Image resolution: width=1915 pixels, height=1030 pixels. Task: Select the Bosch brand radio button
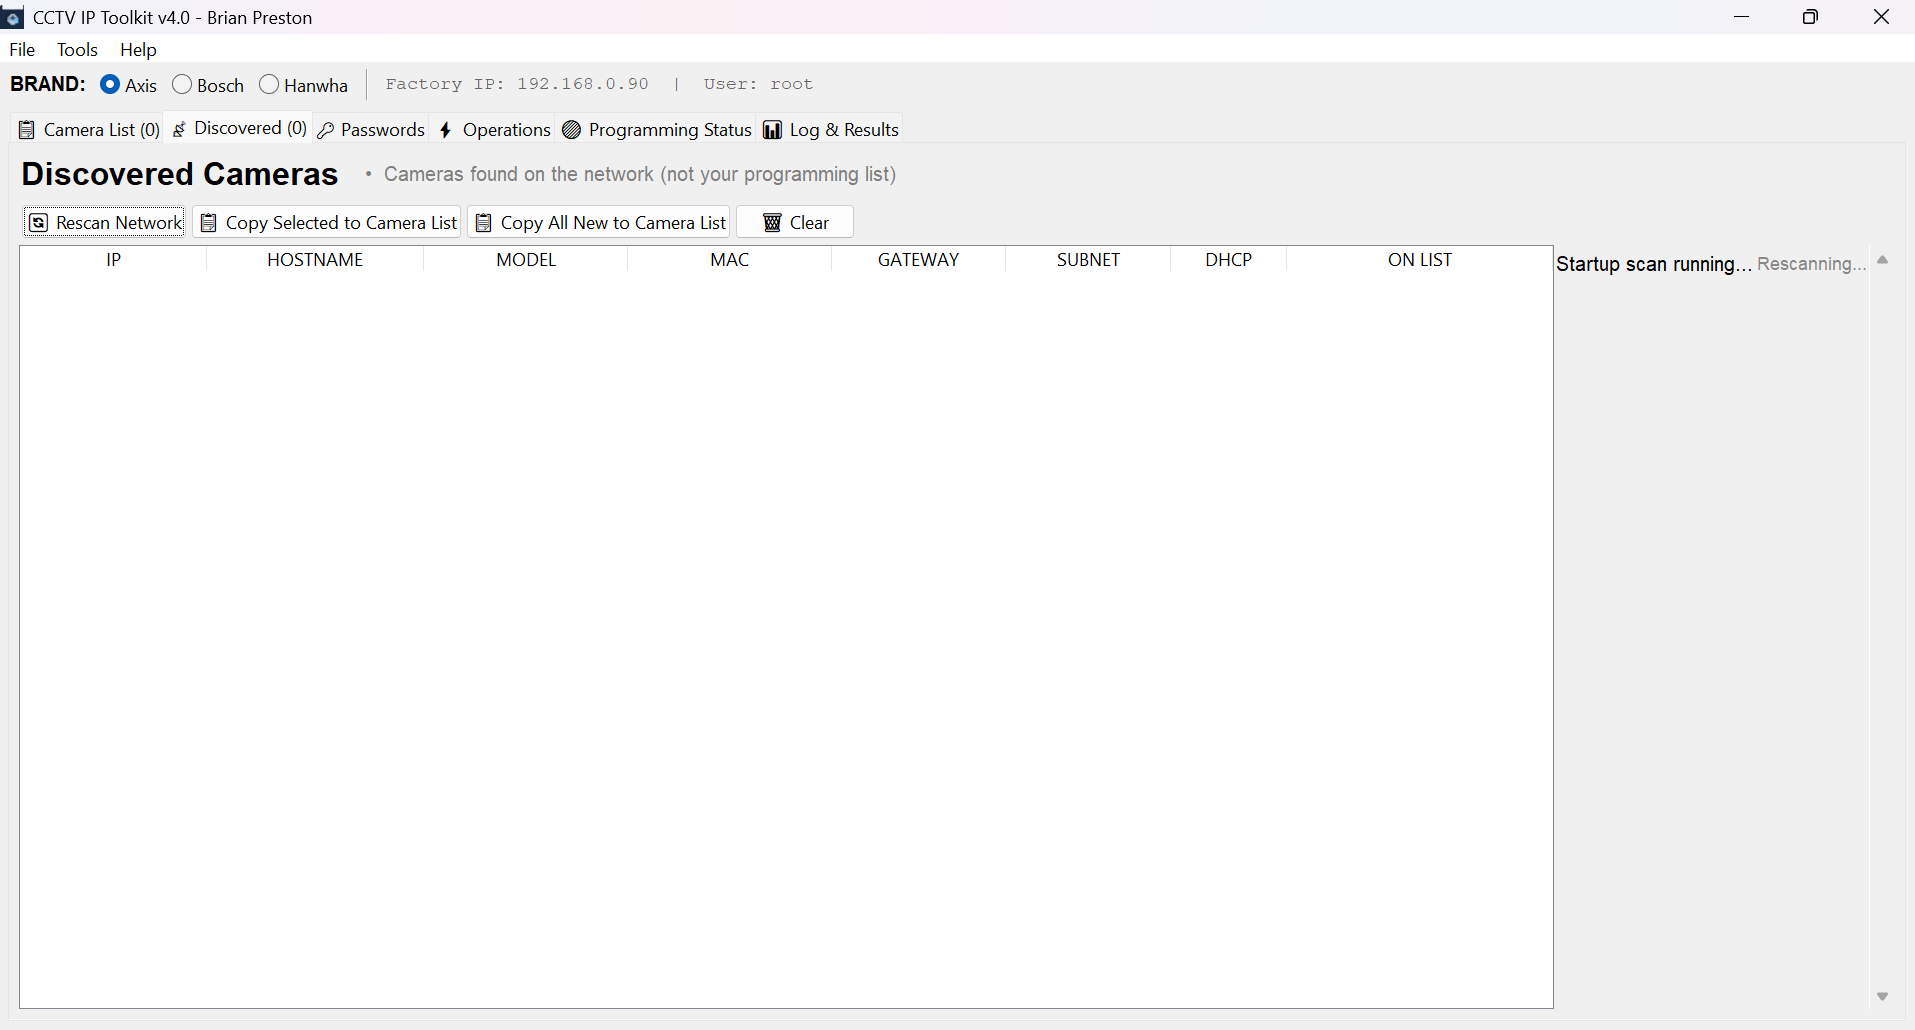pos(182,85)
